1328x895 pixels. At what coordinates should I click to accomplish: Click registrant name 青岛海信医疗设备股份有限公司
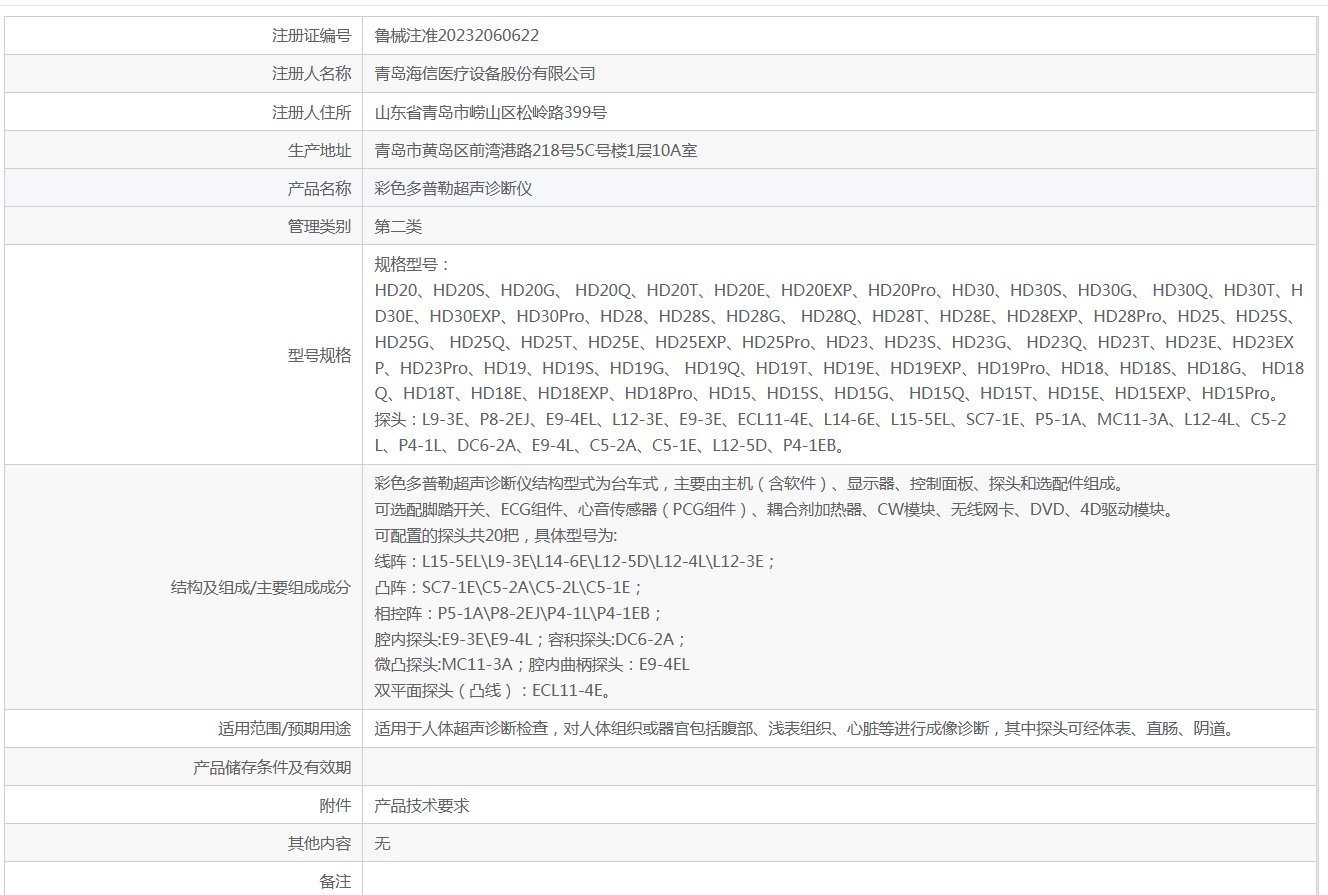[x=485, y=73]
